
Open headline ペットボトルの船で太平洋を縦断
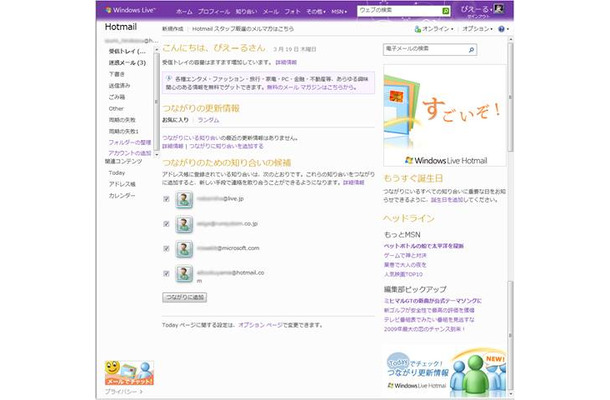tap(424, 246)
